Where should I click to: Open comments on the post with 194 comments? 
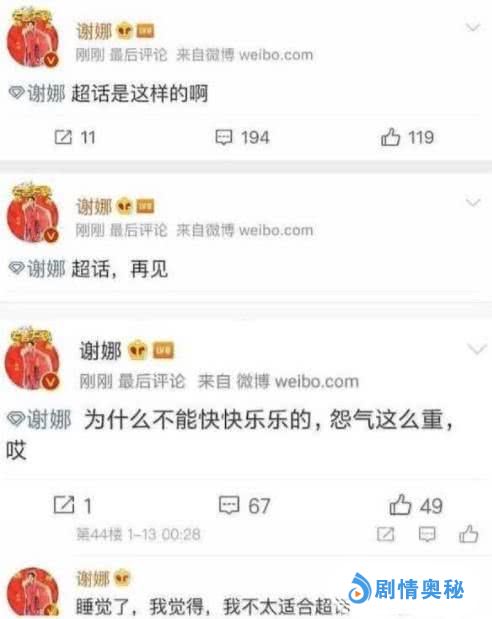click(x=242, y=137)
